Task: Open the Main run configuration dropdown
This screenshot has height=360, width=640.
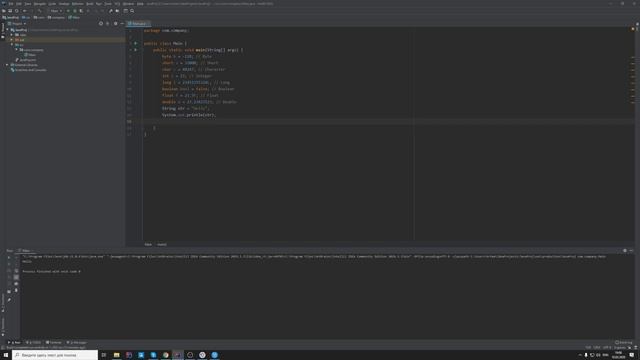Action: (56, 11)
